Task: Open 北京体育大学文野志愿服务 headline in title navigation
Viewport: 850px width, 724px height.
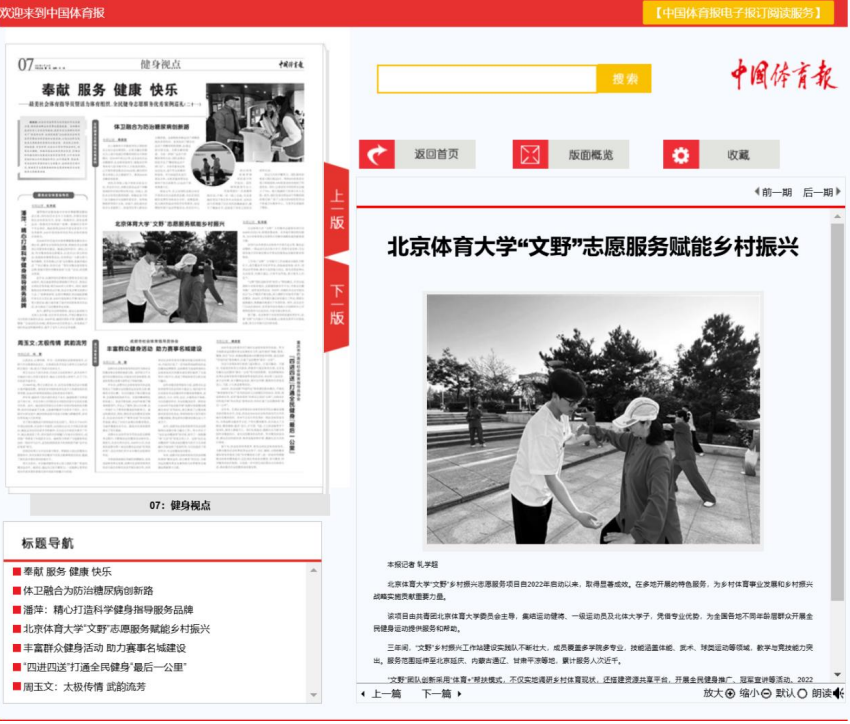Action: click(x=117, y=629)
